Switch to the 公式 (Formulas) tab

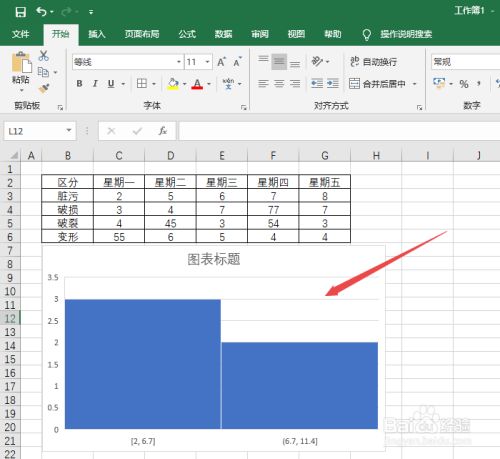click(x=187, y=34)
